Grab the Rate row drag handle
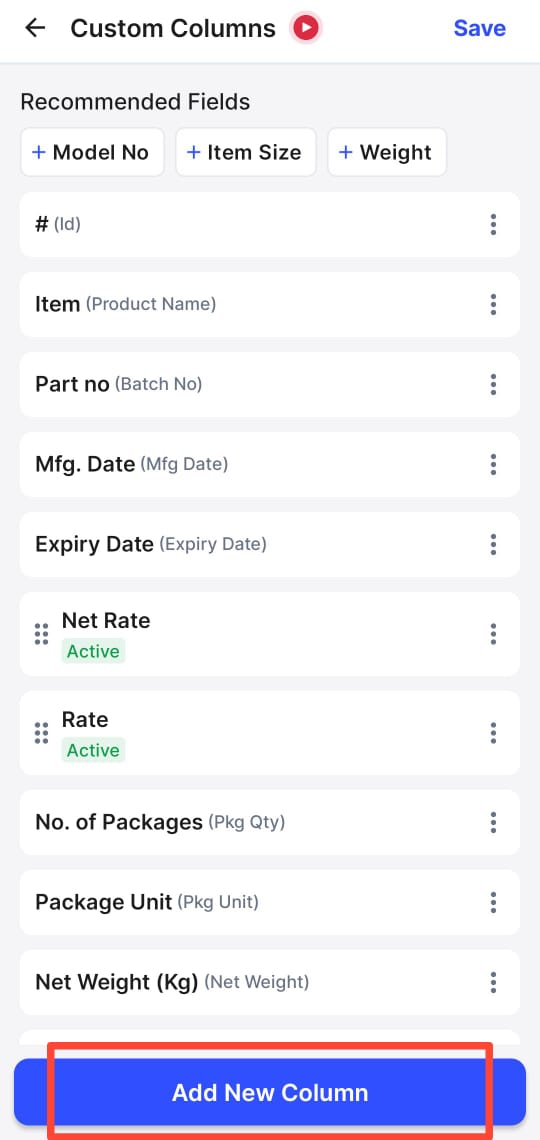Viewport: 540px width, 1140px height. point(42,733)
